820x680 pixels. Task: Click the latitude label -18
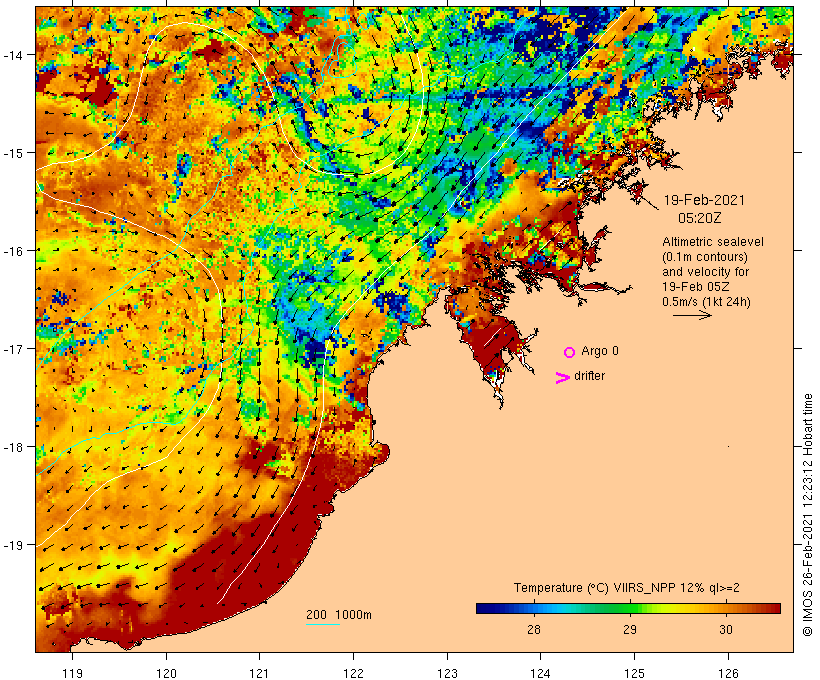pyautogui.click(x=12, y=447)
